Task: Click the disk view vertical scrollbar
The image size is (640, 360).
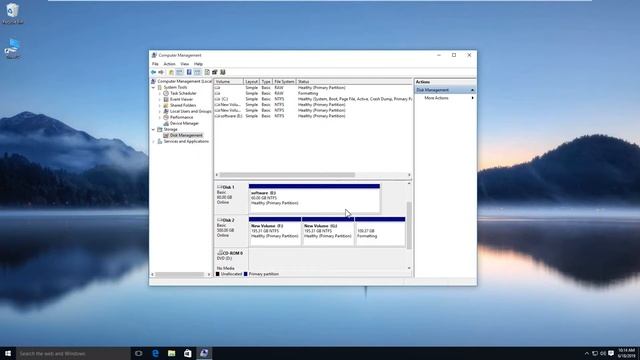Action: (409, 226)
